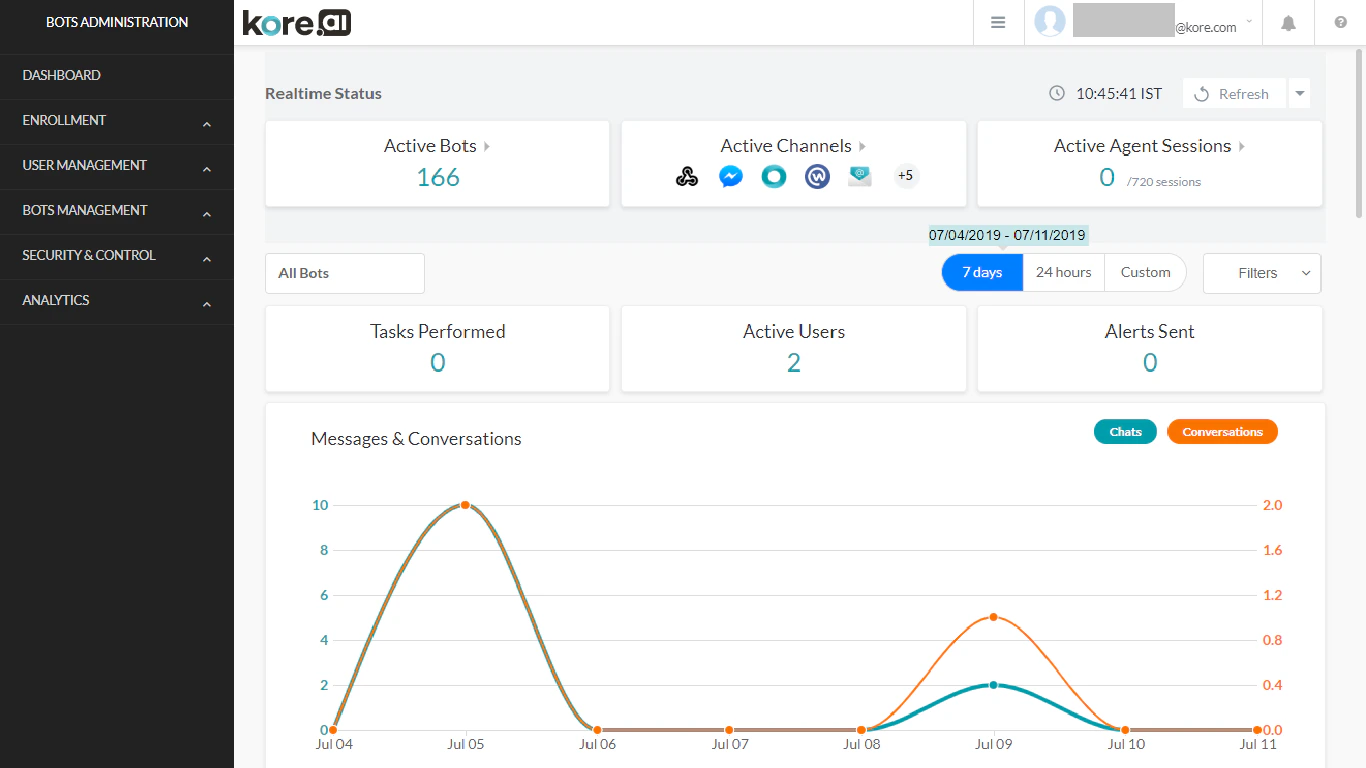This screenshot has height=768, width=1366.
Task: Click the Refresh button
Action: tap(1234, 93)
